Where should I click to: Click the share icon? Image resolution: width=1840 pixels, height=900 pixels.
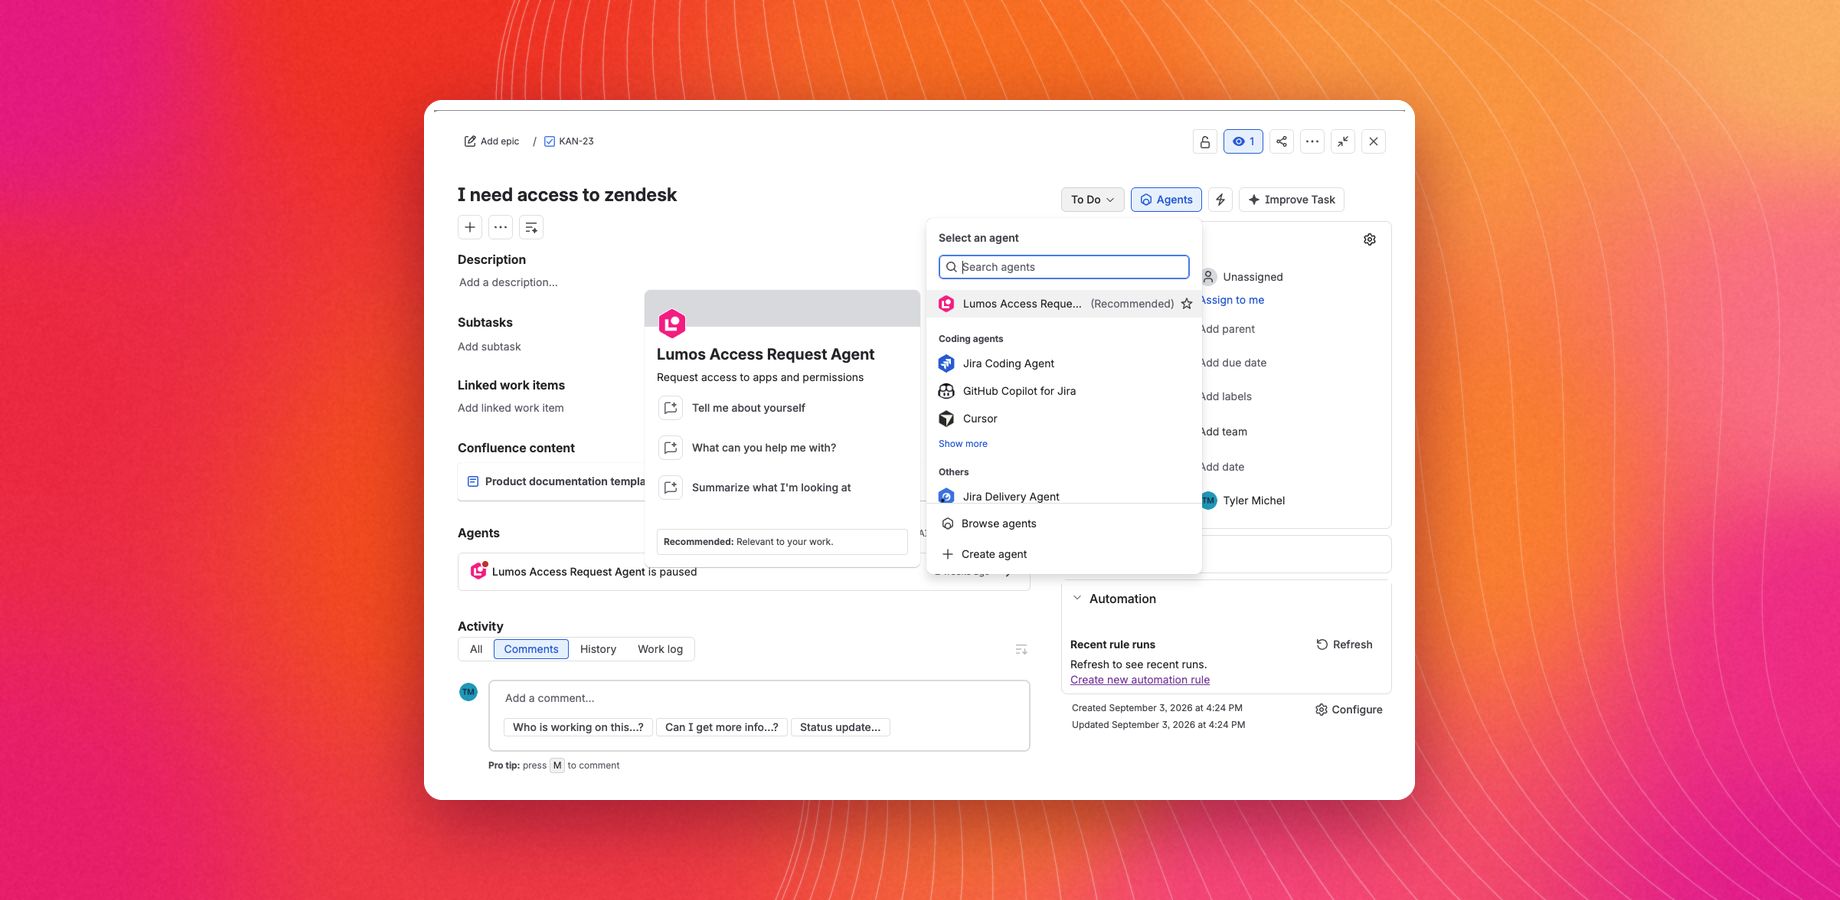click(x=1281, y=142)
